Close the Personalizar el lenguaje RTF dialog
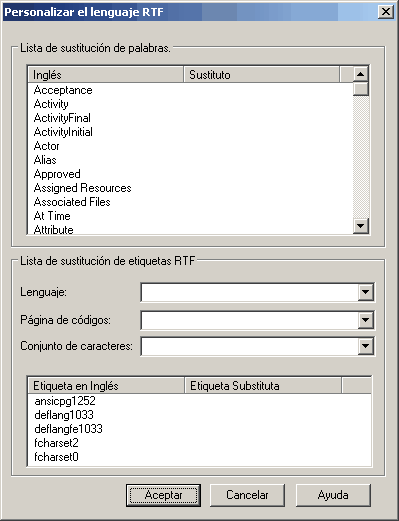Screen dimensions: 399x521 pos(386,12)
